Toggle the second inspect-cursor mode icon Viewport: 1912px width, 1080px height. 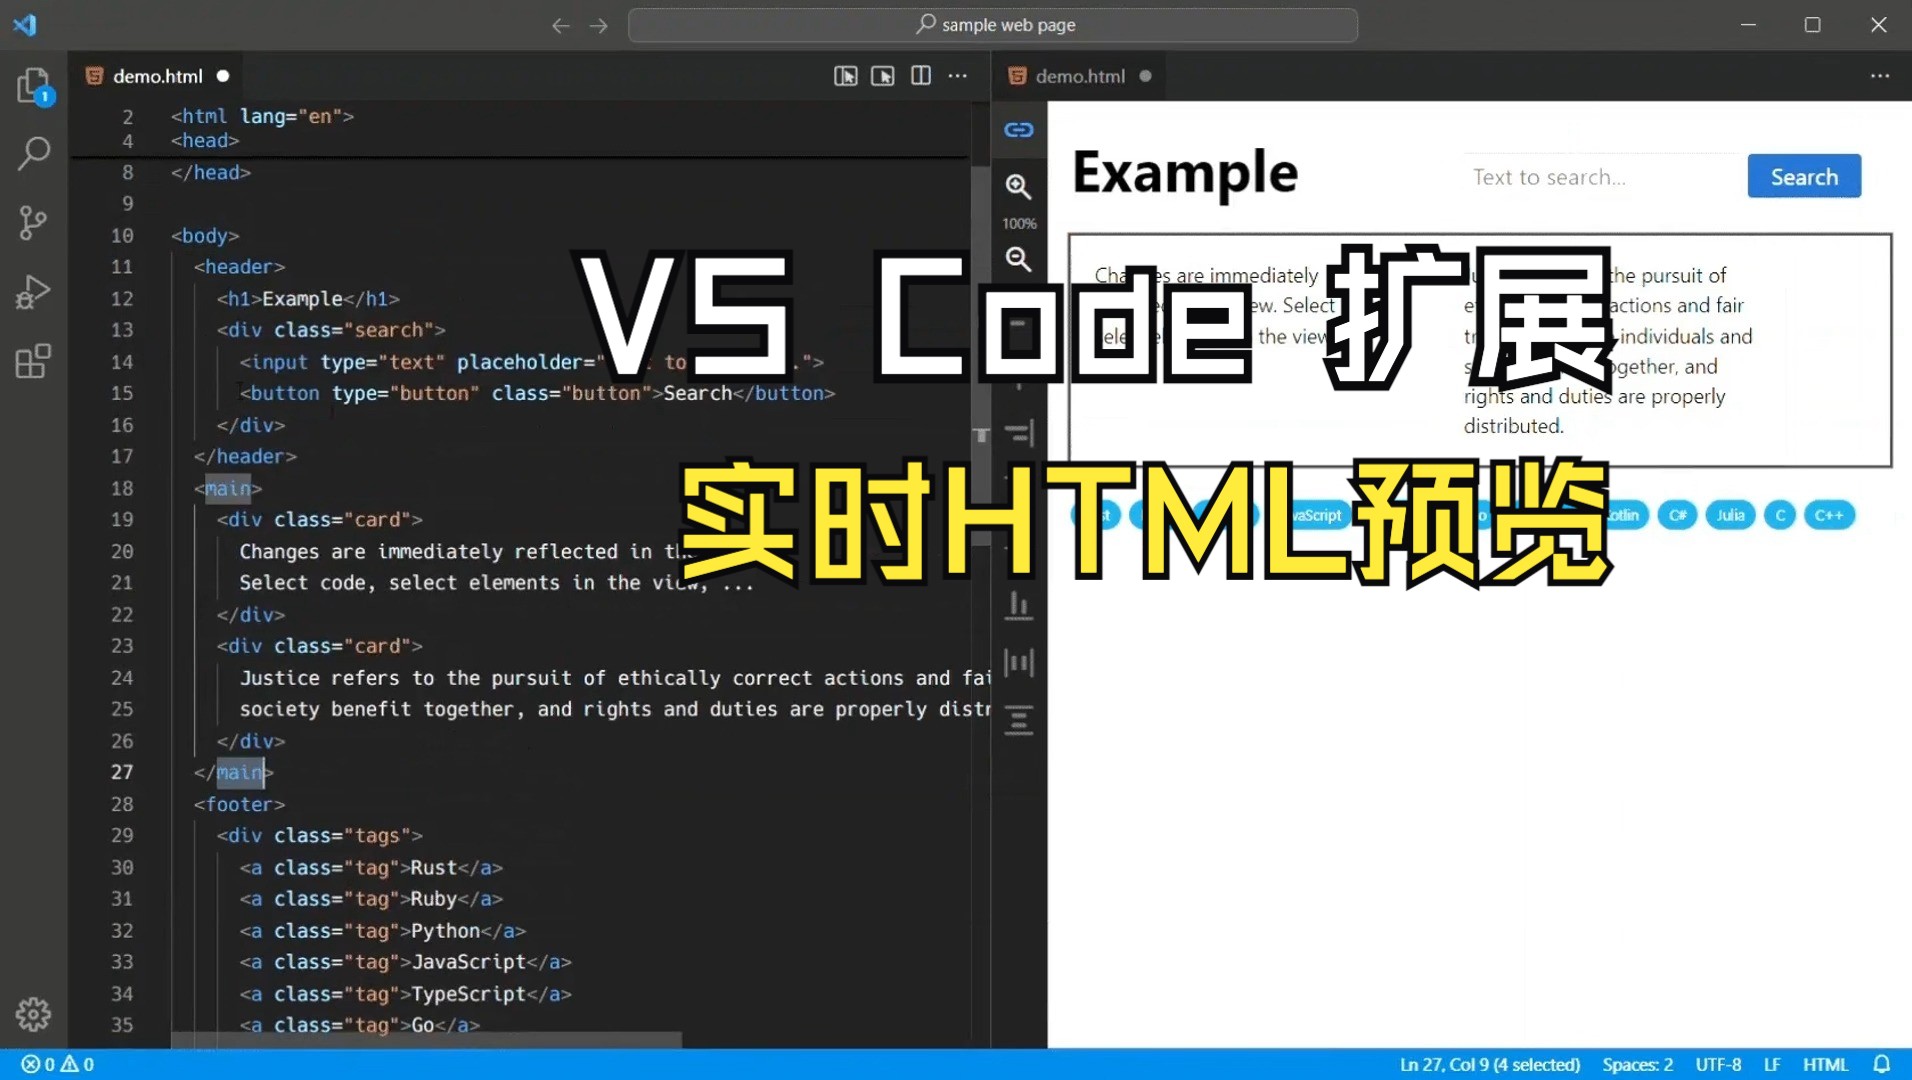point(883,76)
